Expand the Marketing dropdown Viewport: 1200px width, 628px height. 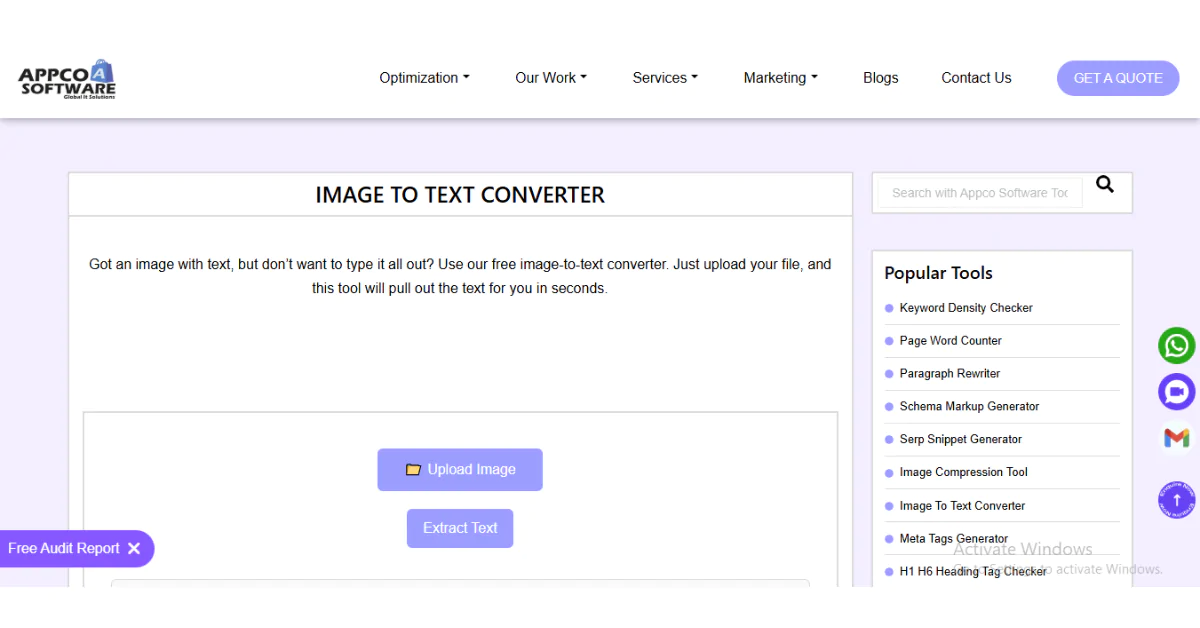[780, 77]
